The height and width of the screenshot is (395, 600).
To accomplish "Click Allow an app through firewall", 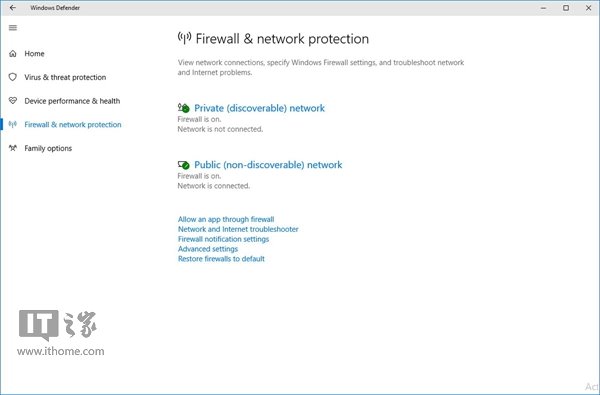I will pos(226,219).
